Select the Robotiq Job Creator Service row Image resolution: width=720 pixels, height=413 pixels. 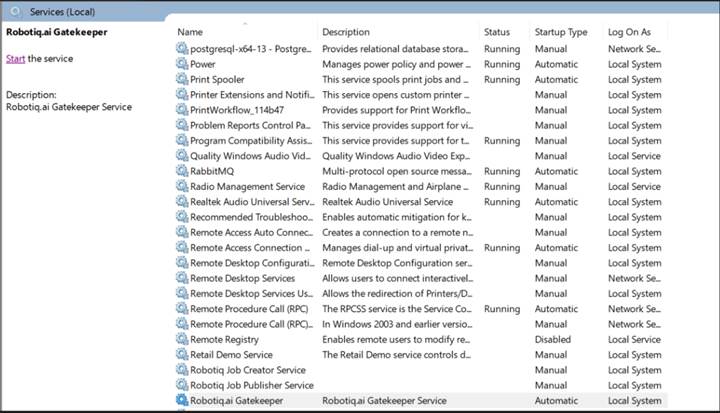[421, 370]
